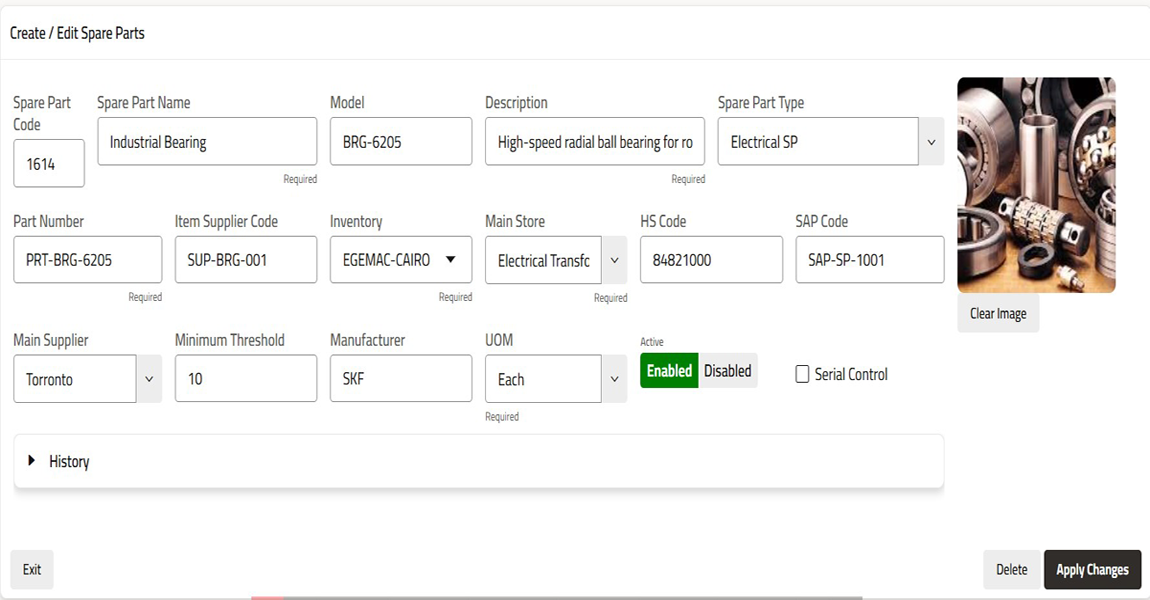
Task: Click into the Model input field
Action: tap(400, 142)
